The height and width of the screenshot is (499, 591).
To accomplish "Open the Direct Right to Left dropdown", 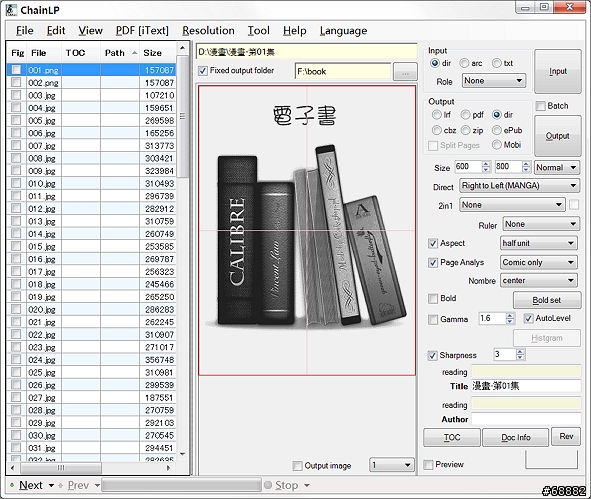I will click(519, 185).
